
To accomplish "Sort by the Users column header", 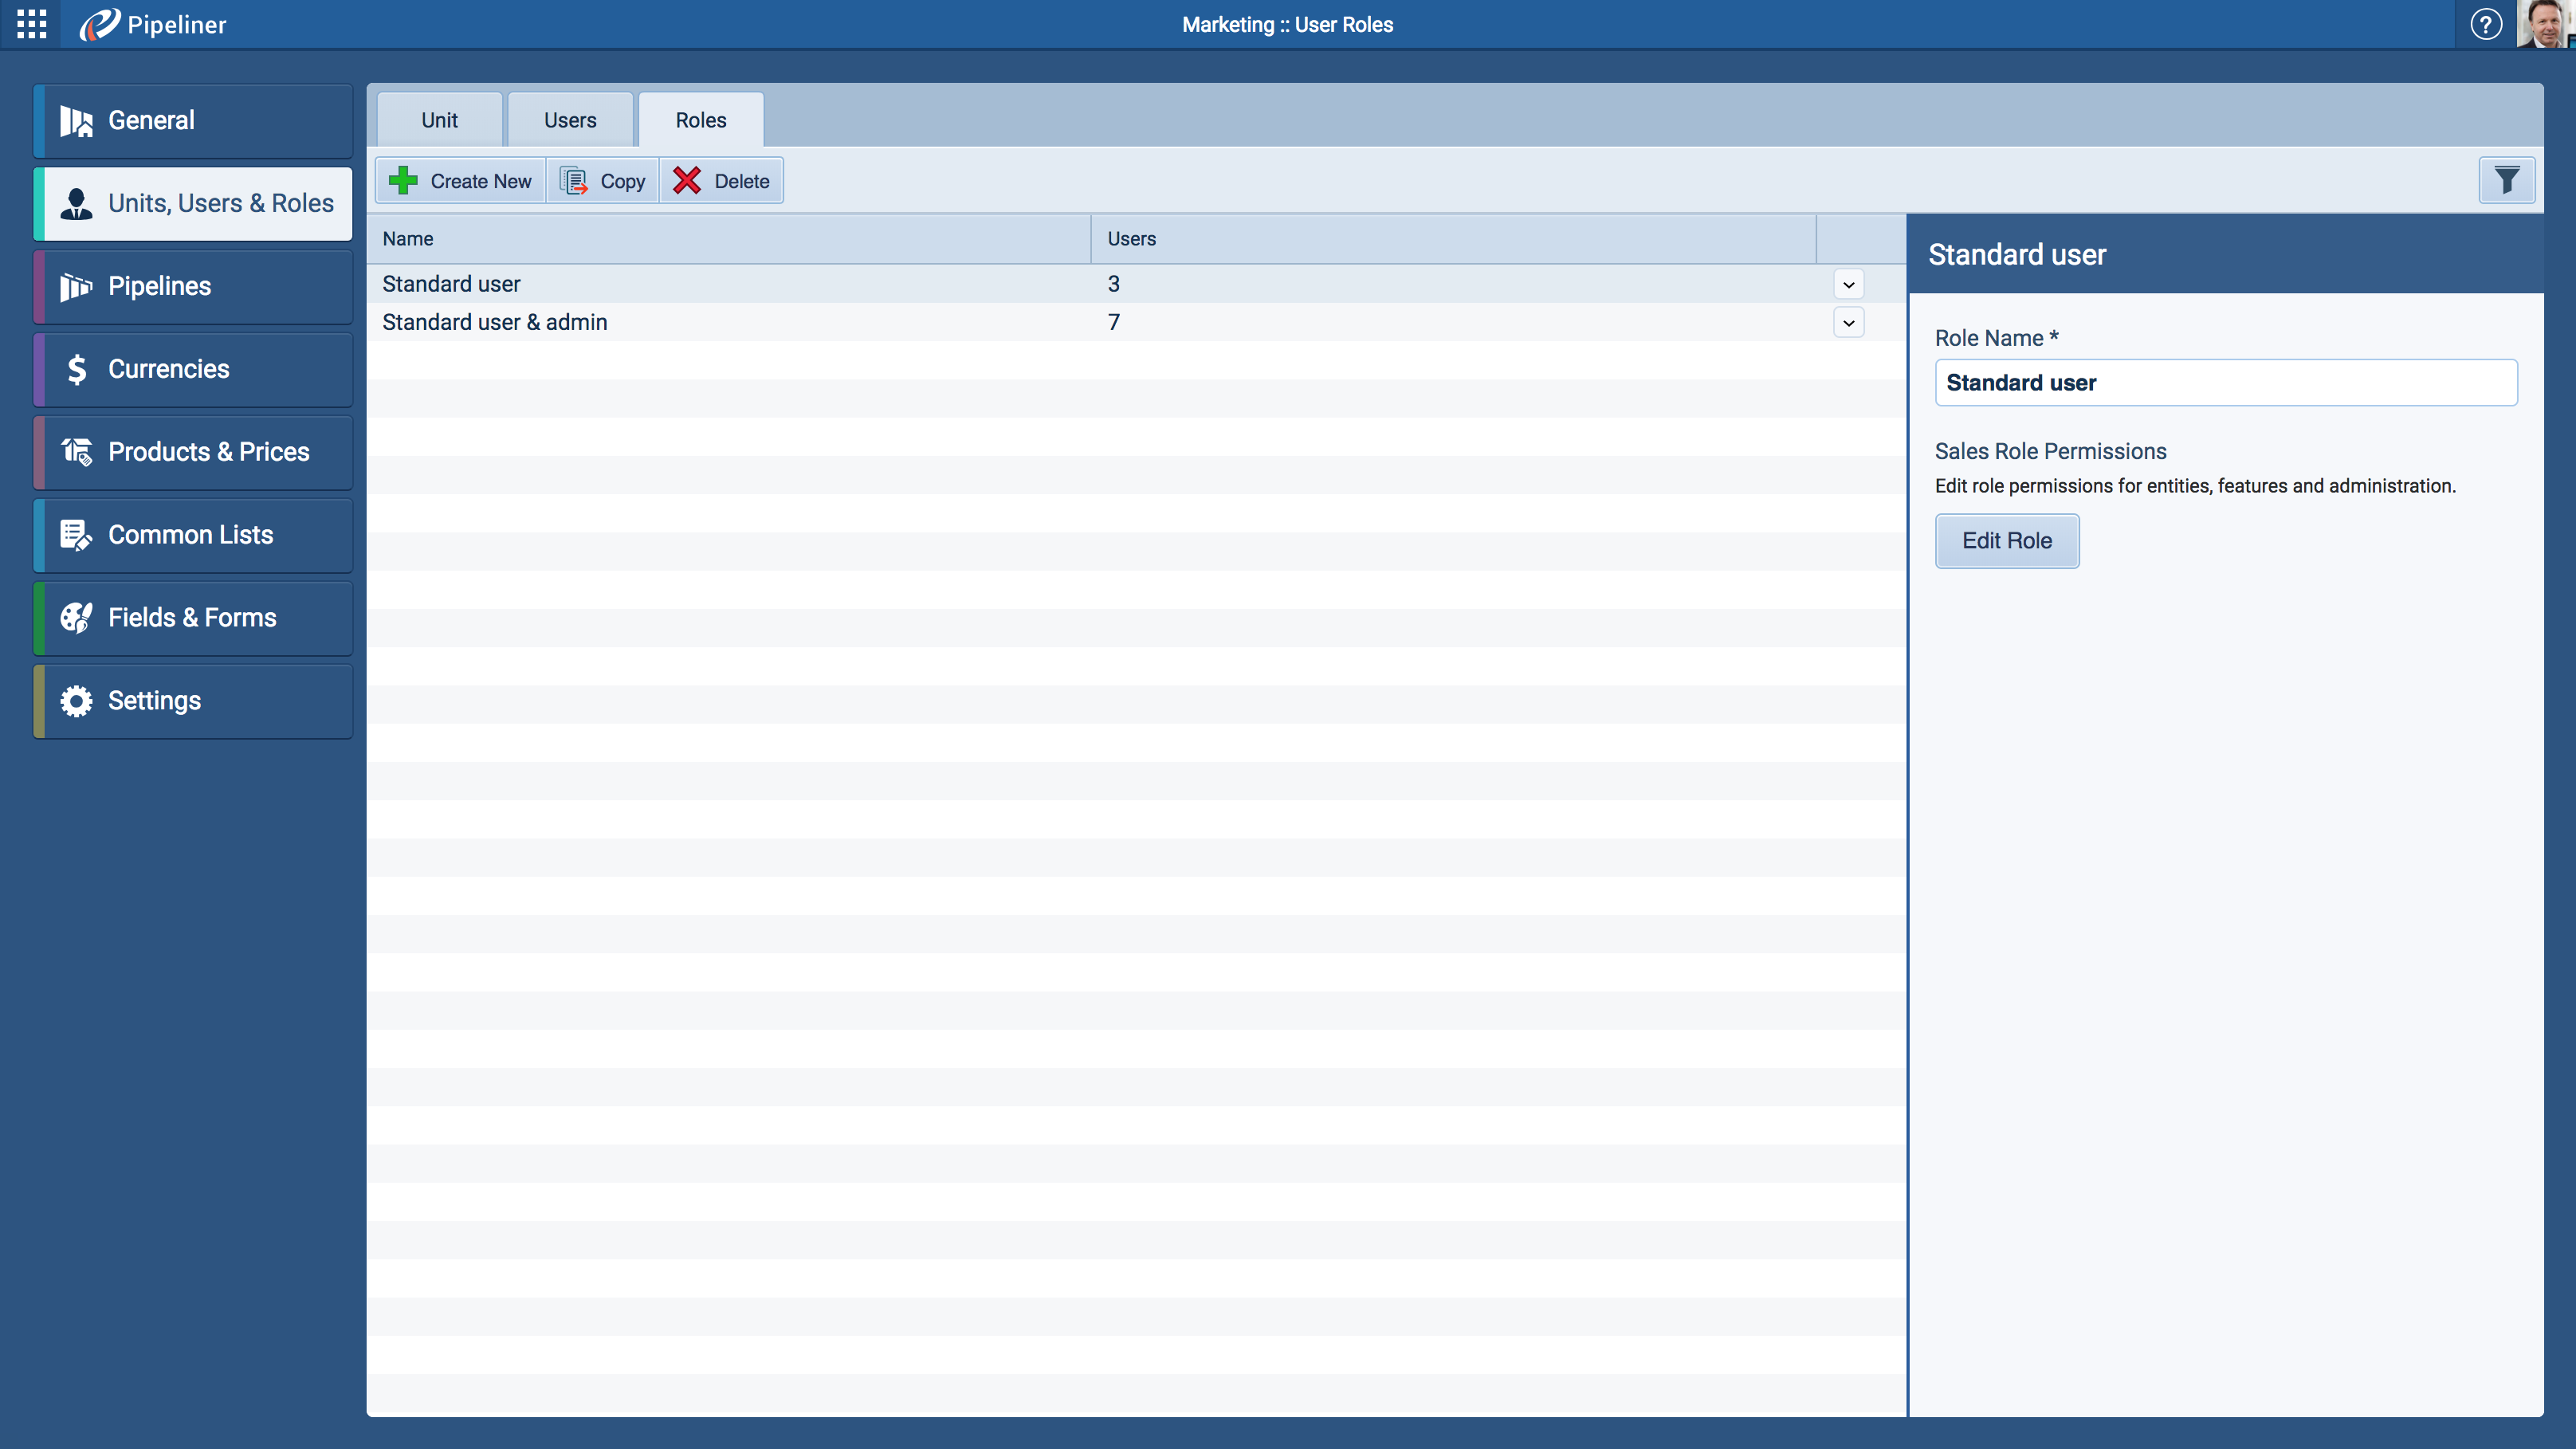I will tap(1131, 239).
